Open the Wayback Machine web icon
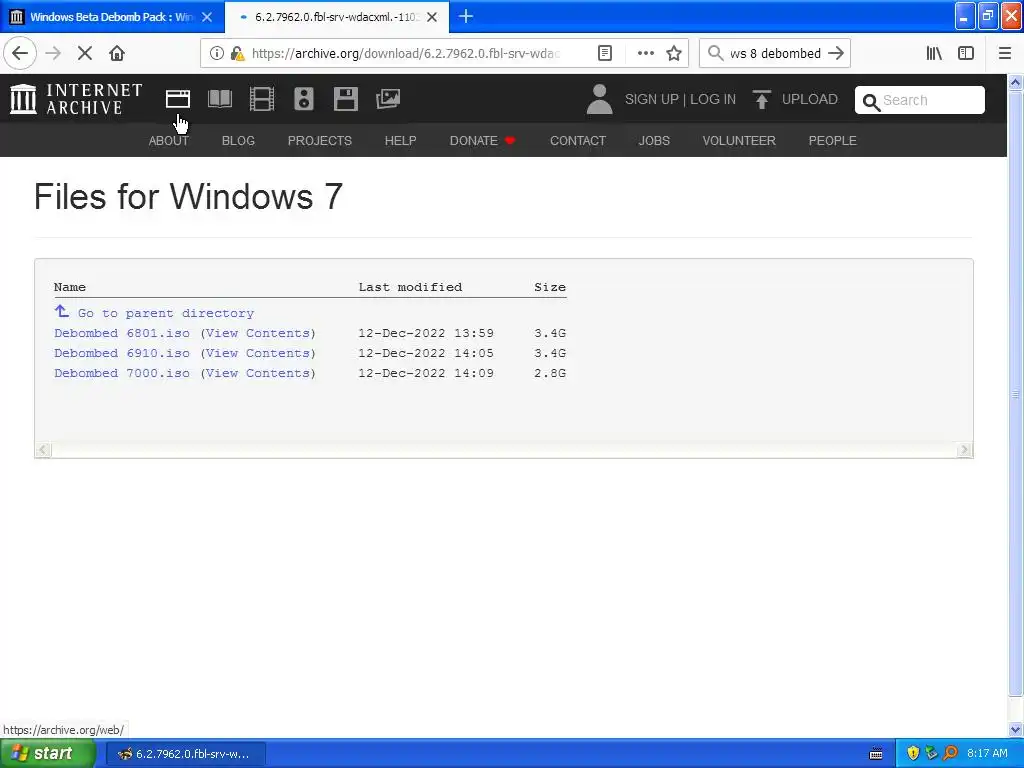Viewport: 1024px width, 768px height. pos(178,99)
